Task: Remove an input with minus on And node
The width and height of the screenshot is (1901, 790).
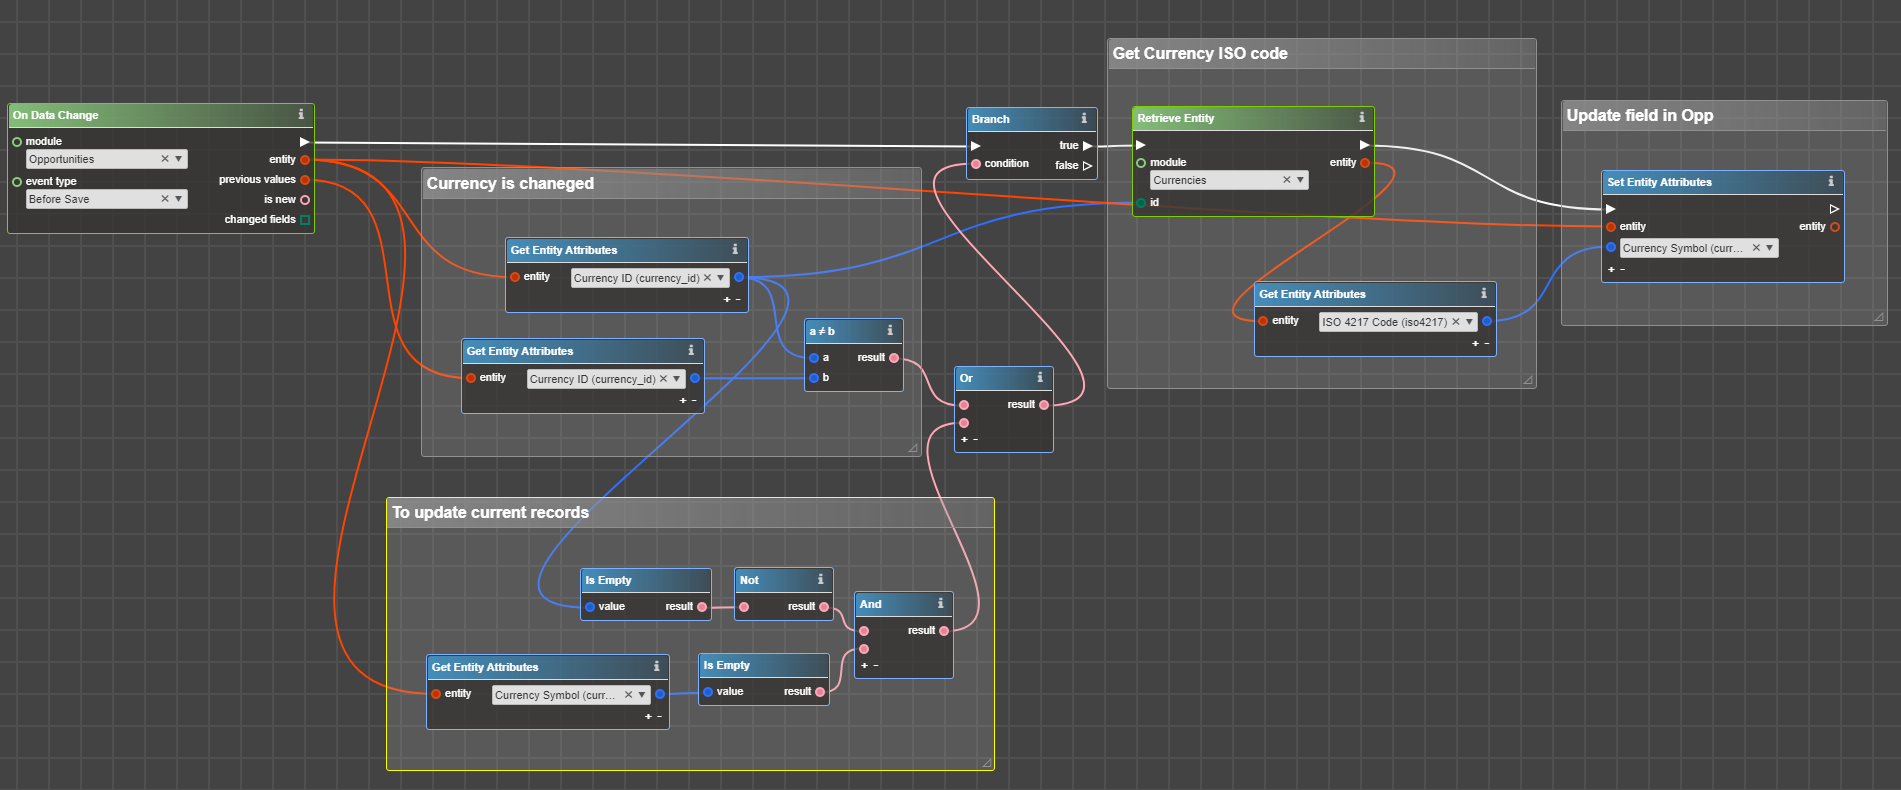Action: pyautogui.click(x=876, y=665)
